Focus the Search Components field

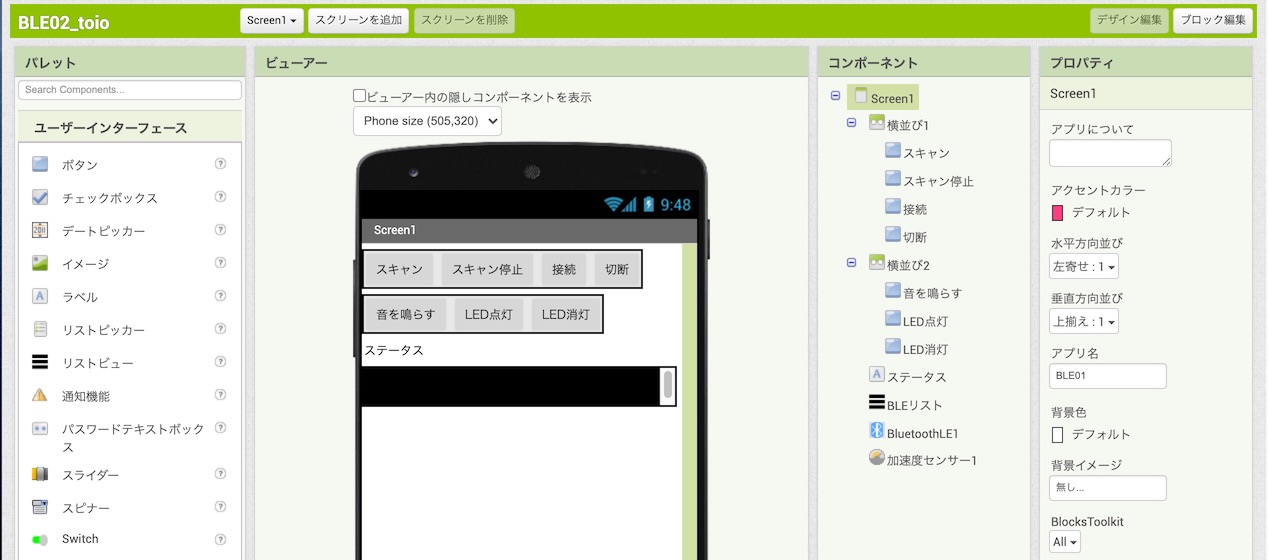tap(130, 89)
